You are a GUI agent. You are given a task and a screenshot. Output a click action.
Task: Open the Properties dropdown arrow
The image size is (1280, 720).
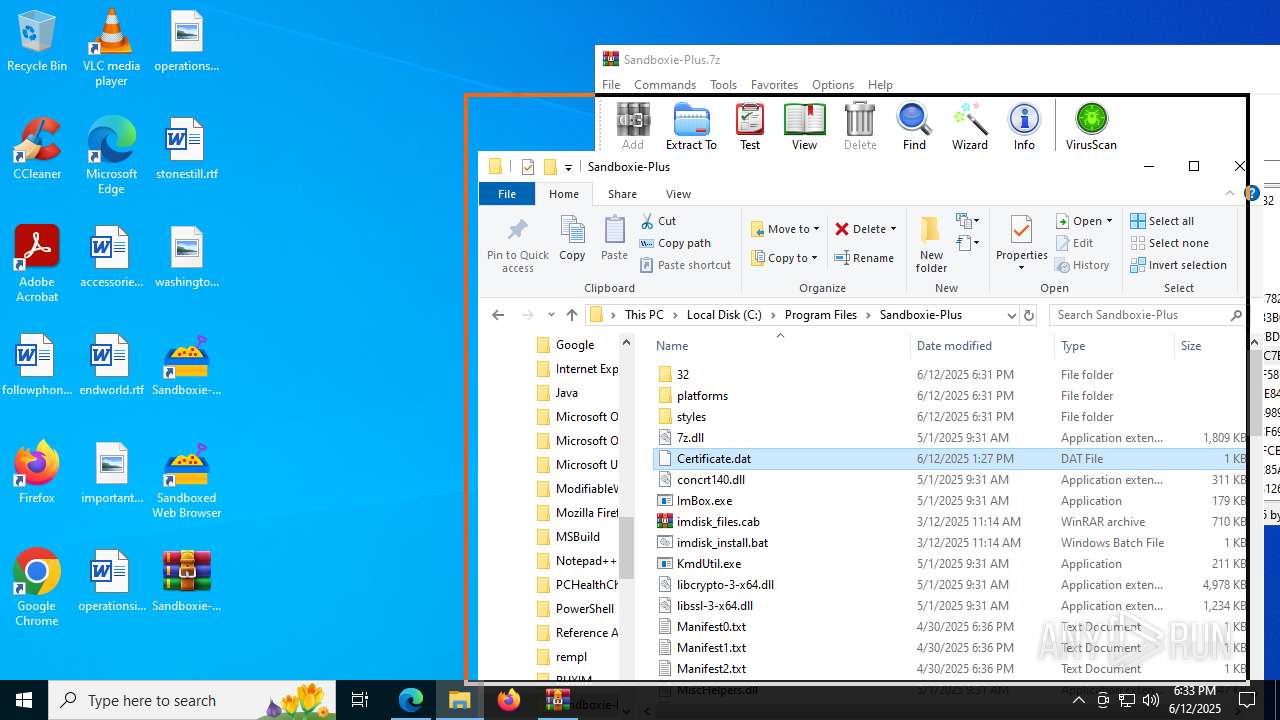[1021, 267]
